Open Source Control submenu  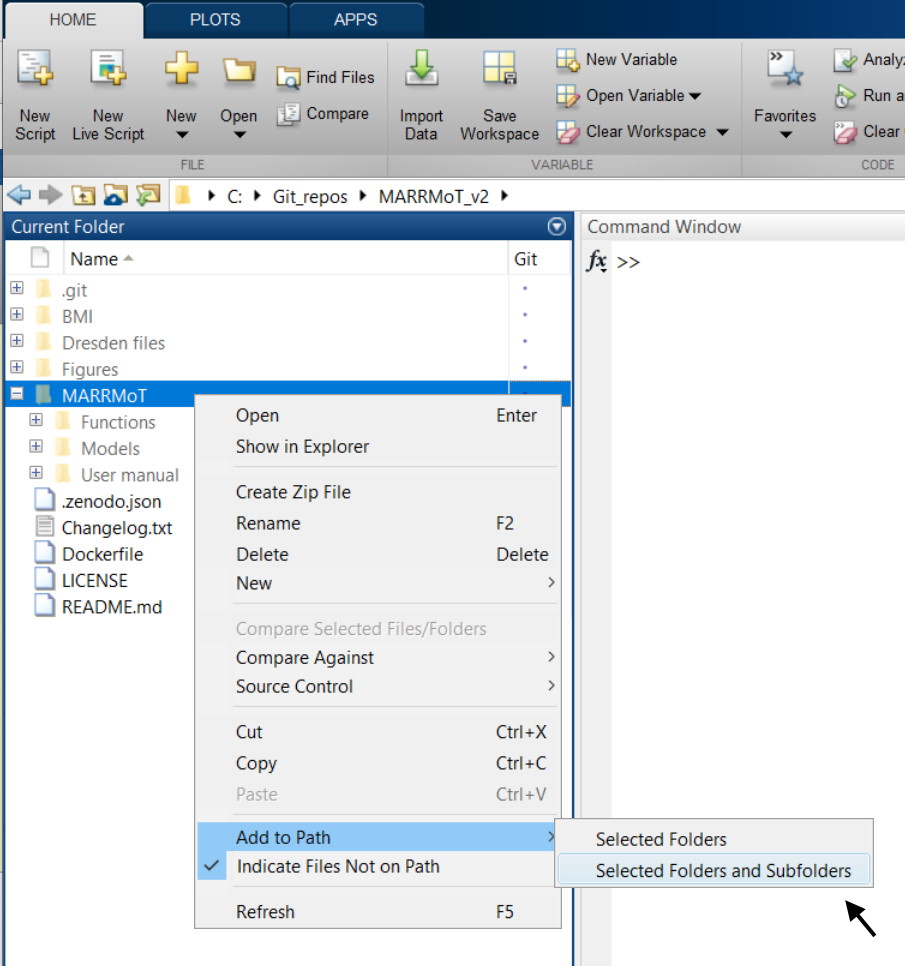click(378, 687)
